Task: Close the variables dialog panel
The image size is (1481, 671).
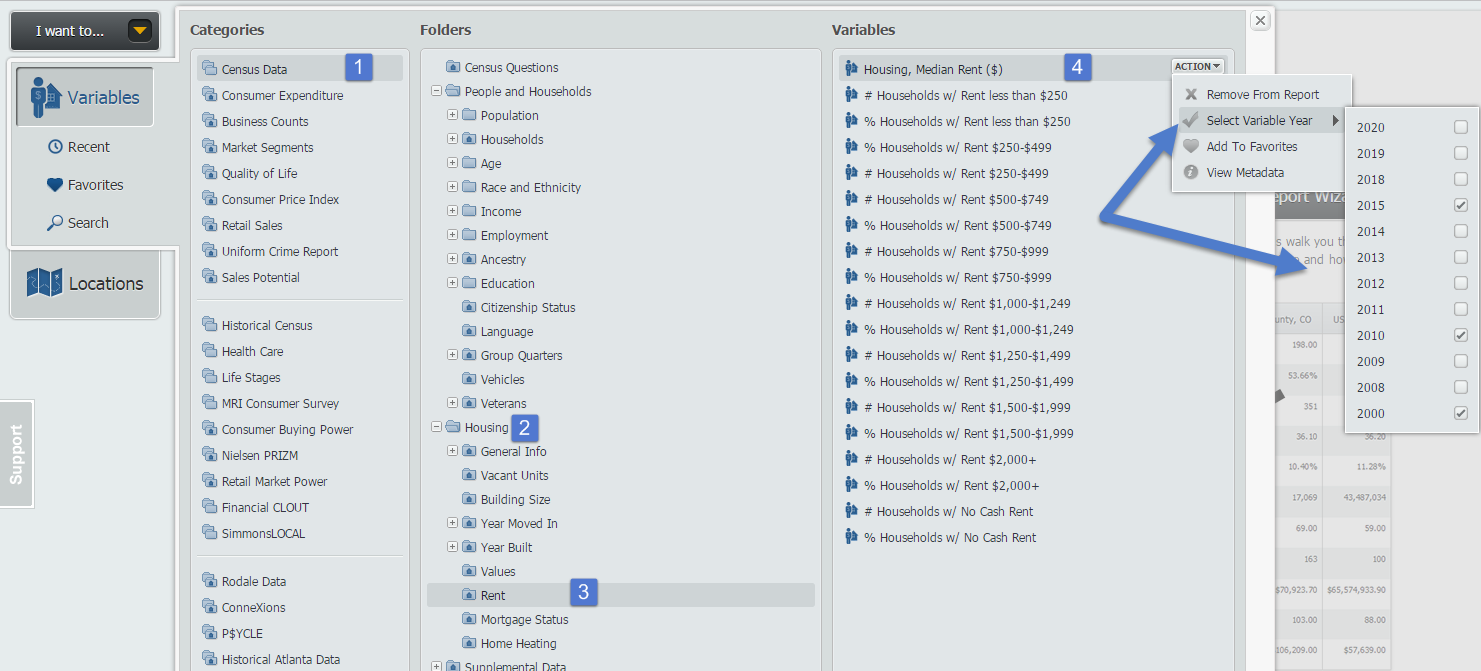Action: (x=1260, y=20)
